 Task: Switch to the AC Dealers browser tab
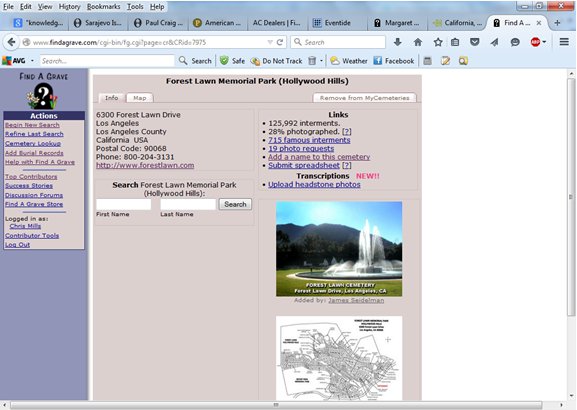point(278,23)
